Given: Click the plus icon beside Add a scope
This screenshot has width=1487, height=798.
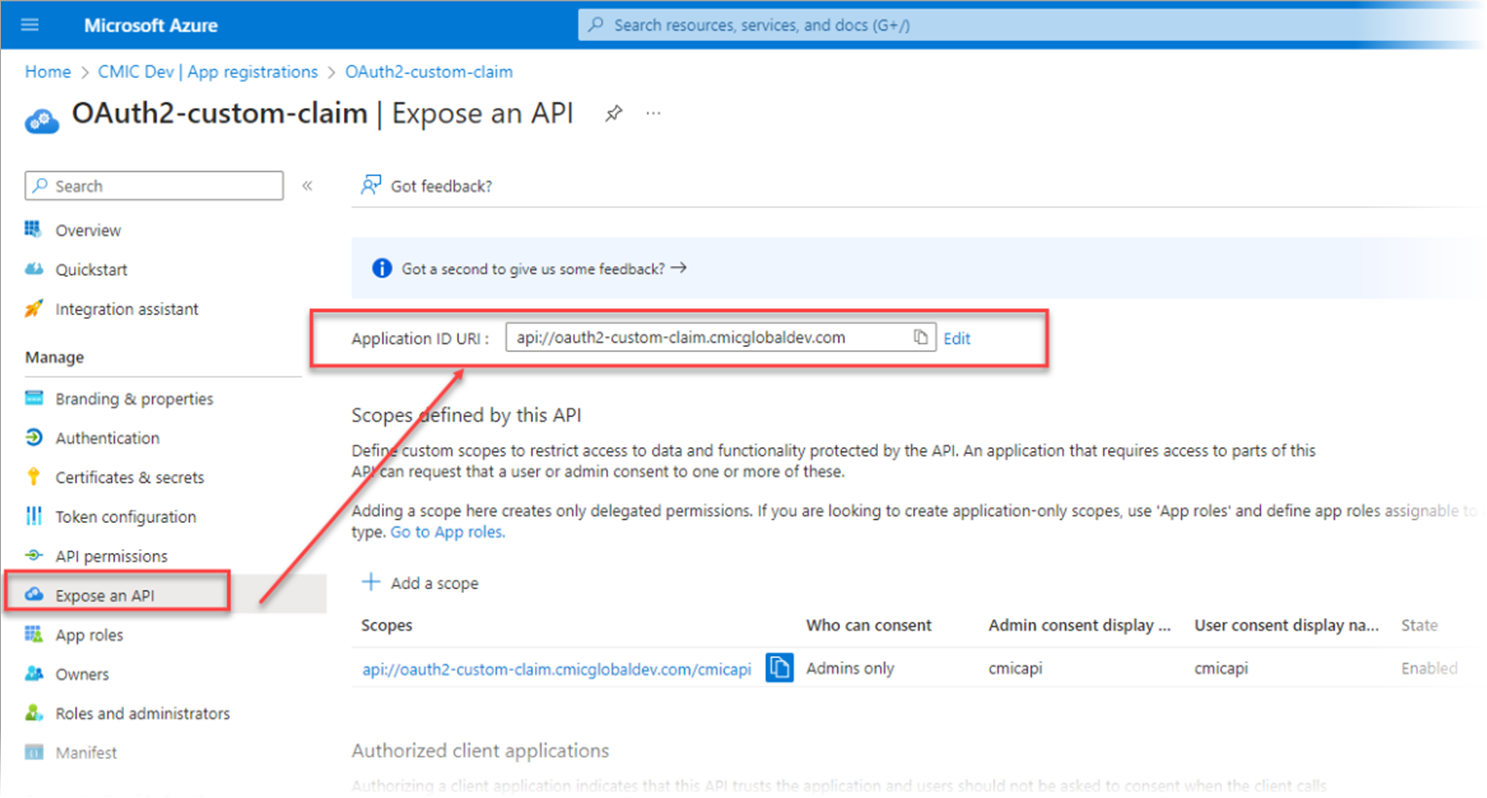Looking at the screenshot, I should coord(371,582).
